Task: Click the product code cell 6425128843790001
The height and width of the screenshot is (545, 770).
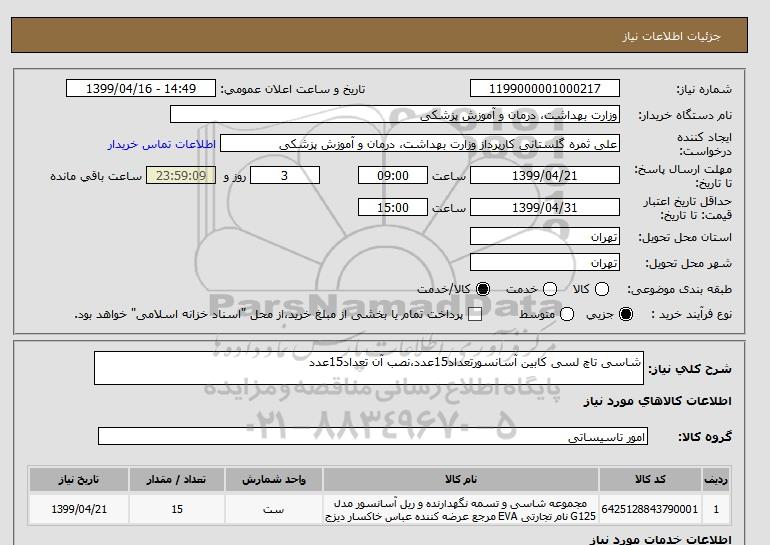Action: pyautogui.click(x=650, y=509)
